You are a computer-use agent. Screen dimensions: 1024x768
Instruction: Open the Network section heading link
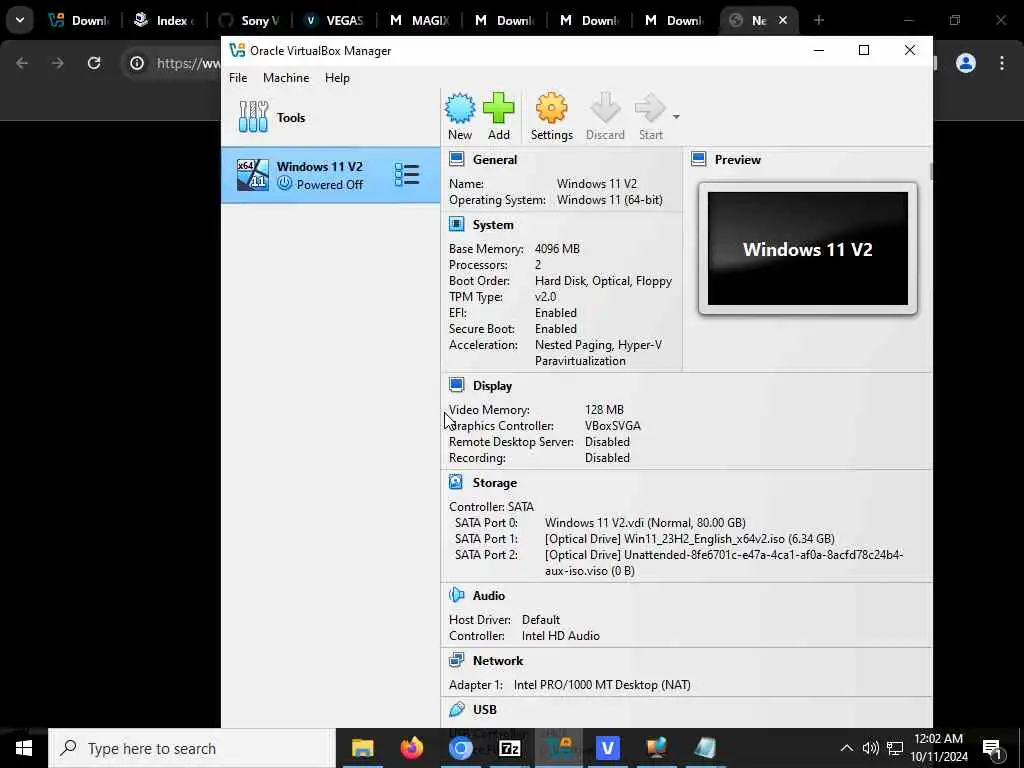[498, 661]
